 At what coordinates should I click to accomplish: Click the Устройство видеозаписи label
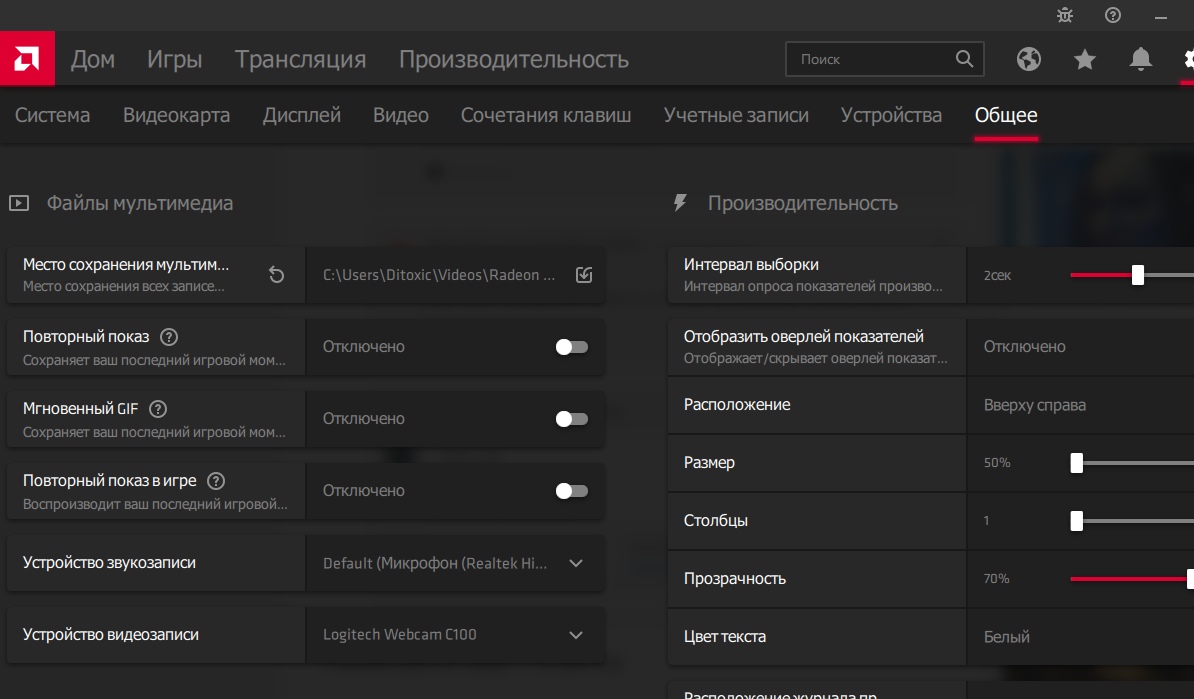coord(110,634)
